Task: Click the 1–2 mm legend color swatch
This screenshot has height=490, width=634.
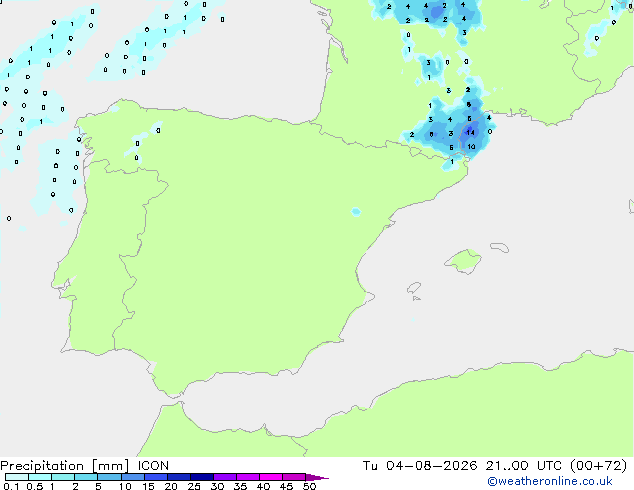Action: pyautogui.click(x=63, y=477)
